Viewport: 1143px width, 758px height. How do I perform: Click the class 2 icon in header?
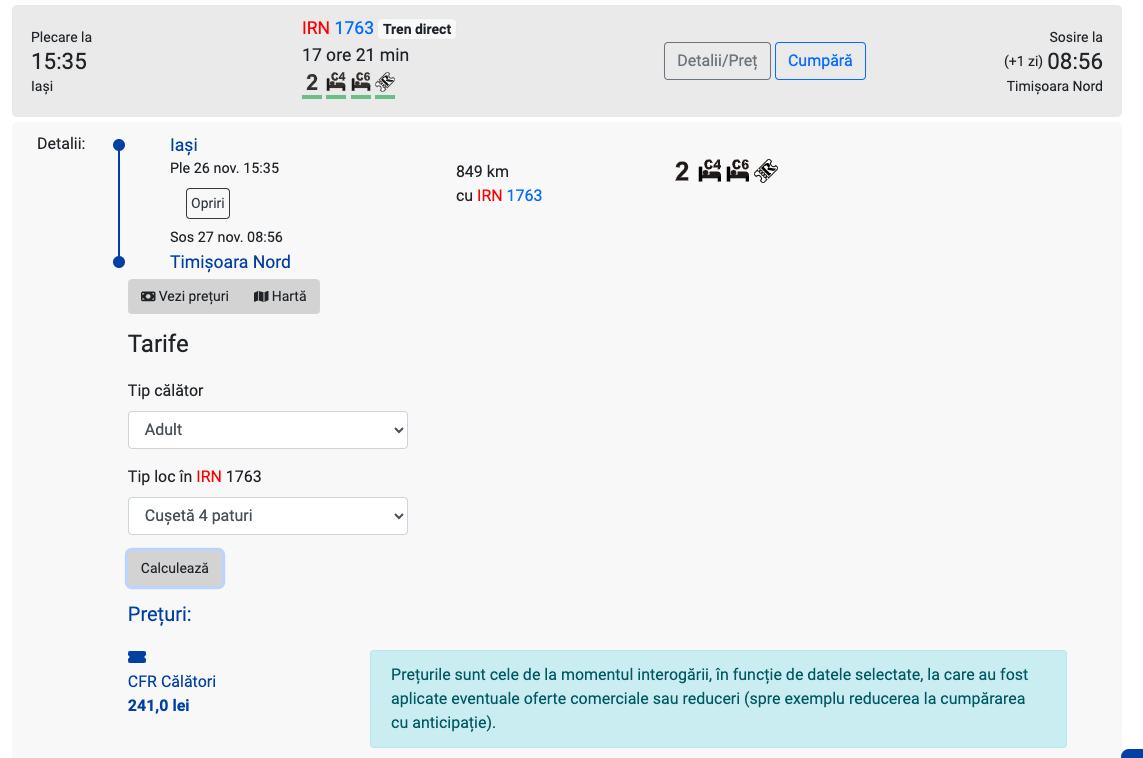(312, 82)
